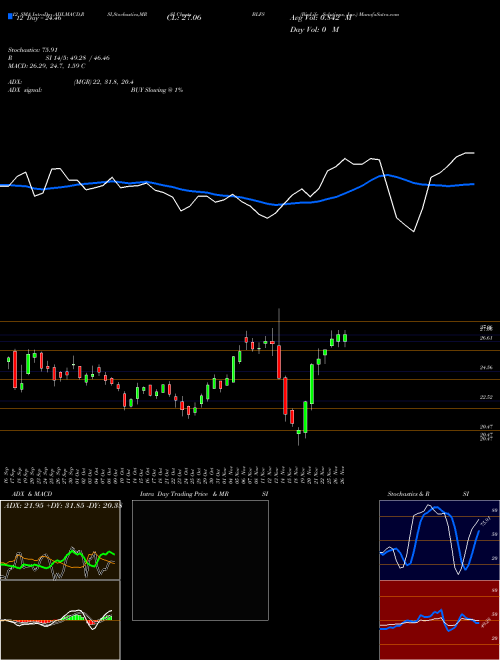Select the '12 Day = 24.46' SMA label
Image resolution: width=500 pixels, height=660 pixels.
point(39,18)
